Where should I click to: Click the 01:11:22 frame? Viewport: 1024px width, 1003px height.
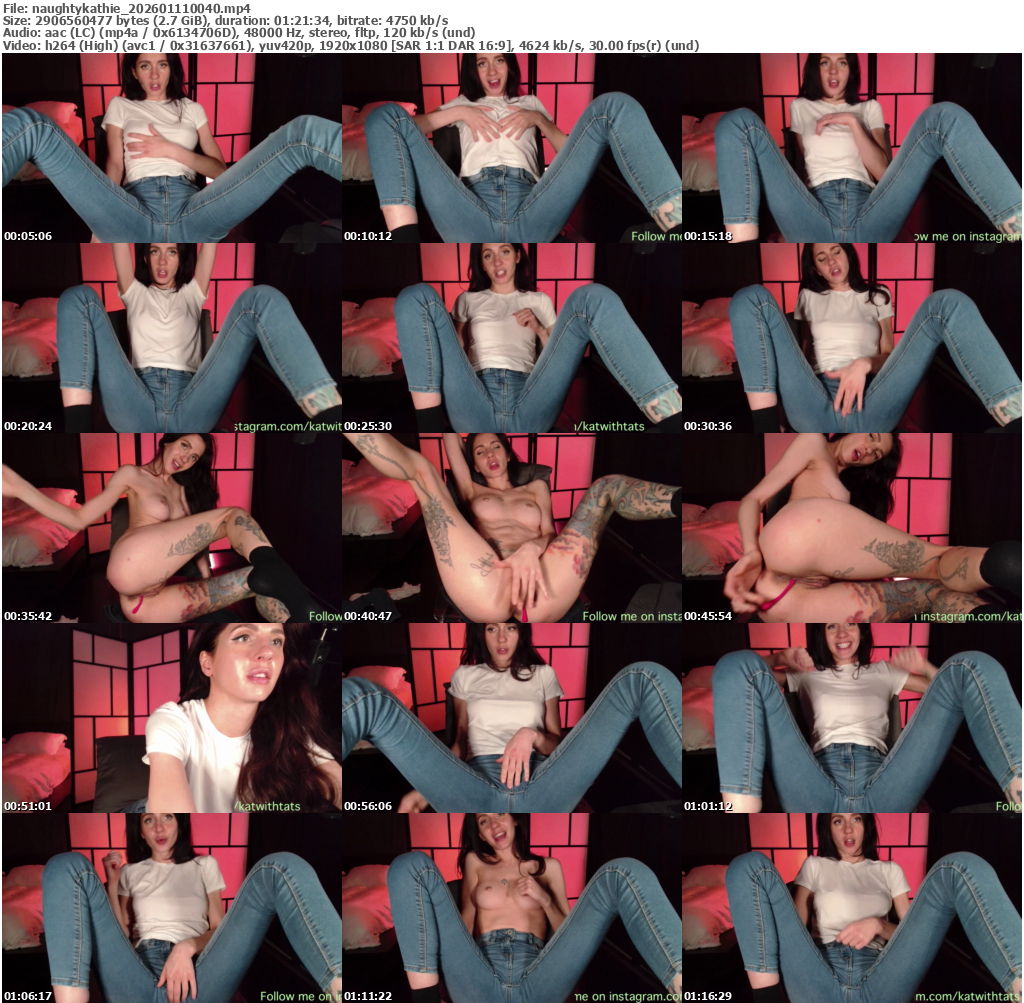coord(511,908)
